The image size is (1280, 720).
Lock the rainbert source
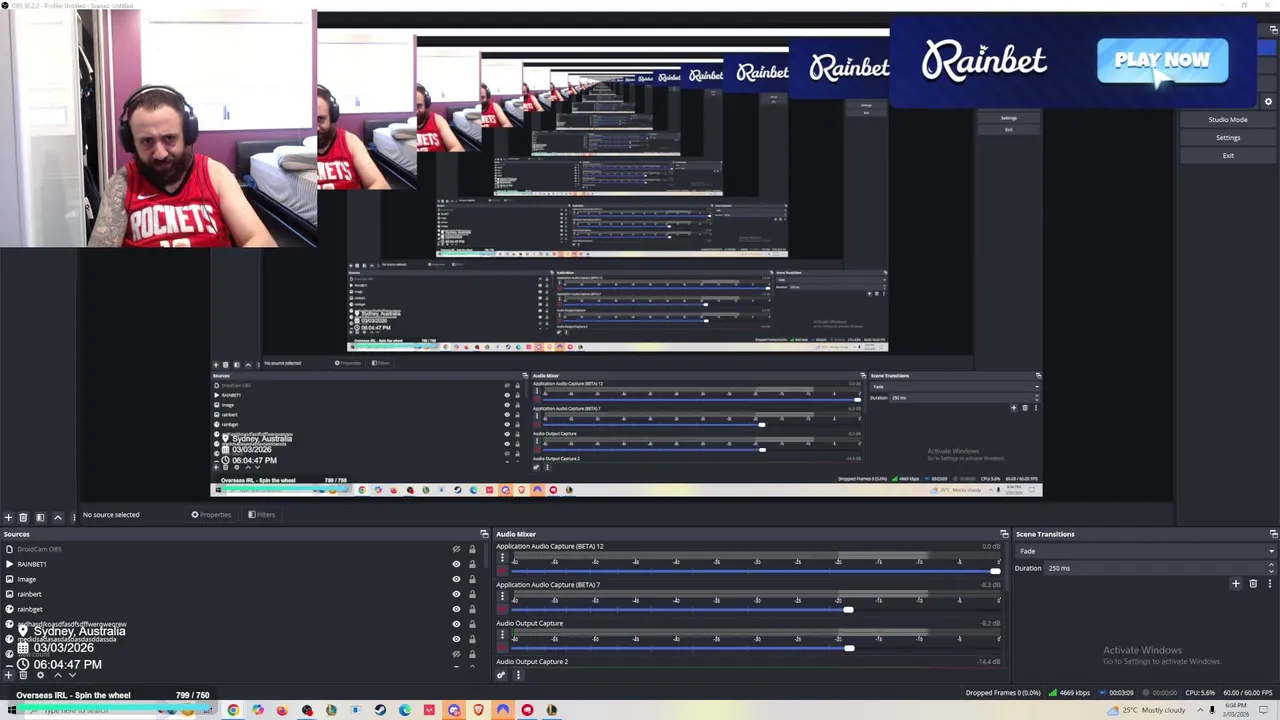click(x=472, y=594)
